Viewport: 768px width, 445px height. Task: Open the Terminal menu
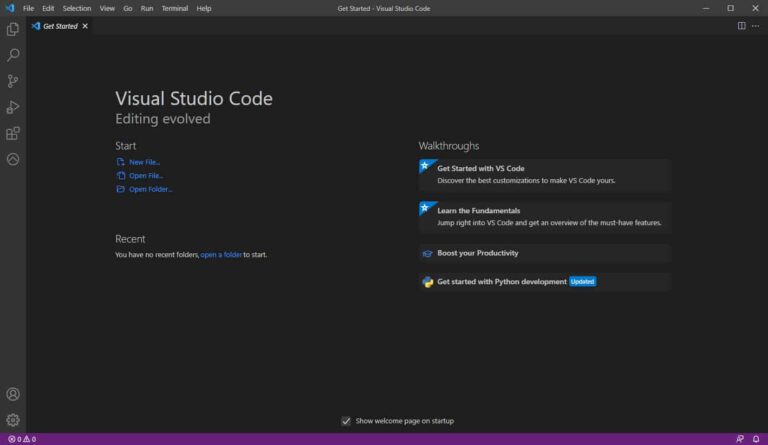(x=175, y=8)
